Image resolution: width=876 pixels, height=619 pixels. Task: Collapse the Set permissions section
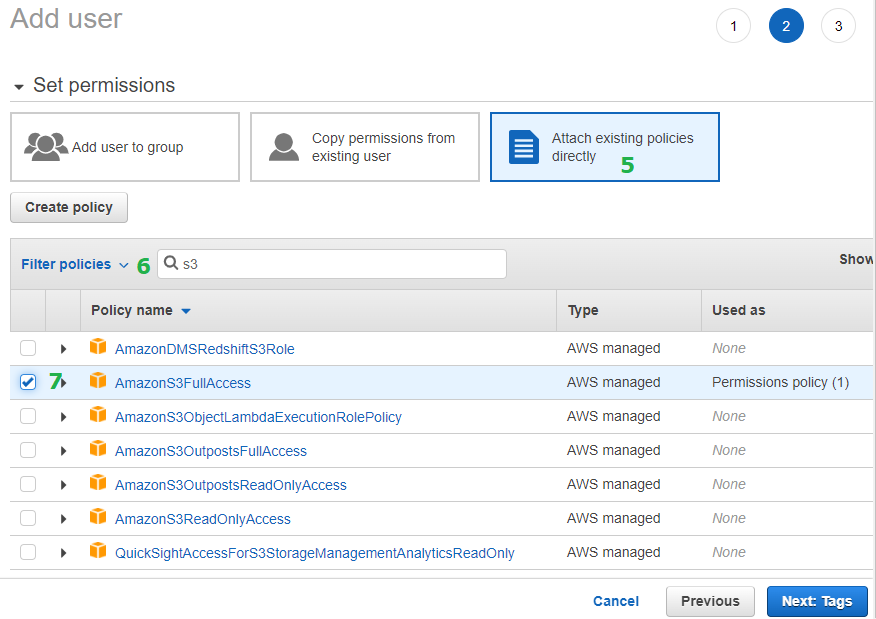point(19,87)
